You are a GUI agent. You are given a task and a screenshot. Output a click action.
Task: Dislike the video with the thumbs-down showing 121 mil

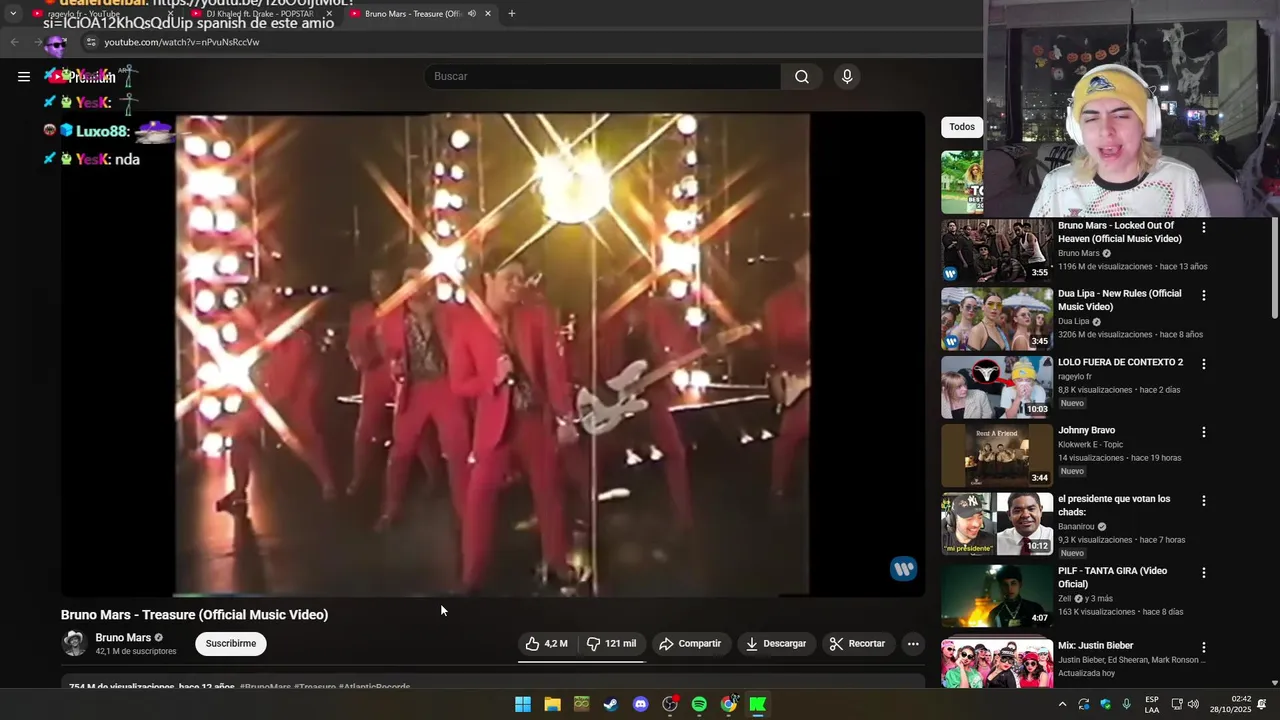pyautogui.click(x=611, y=644)
